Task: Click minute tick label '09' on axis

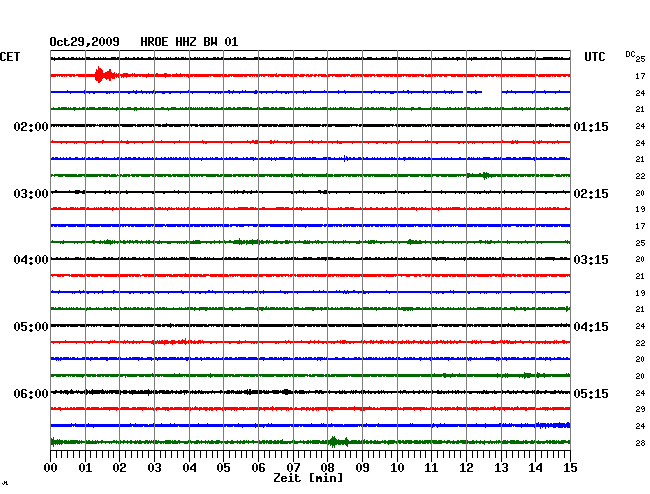Action: click(362, 468)
